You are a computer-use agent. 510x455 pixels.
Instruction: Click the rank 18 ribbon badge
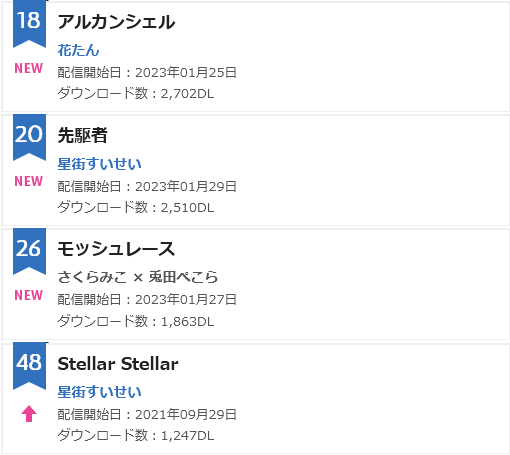[29, 23]
